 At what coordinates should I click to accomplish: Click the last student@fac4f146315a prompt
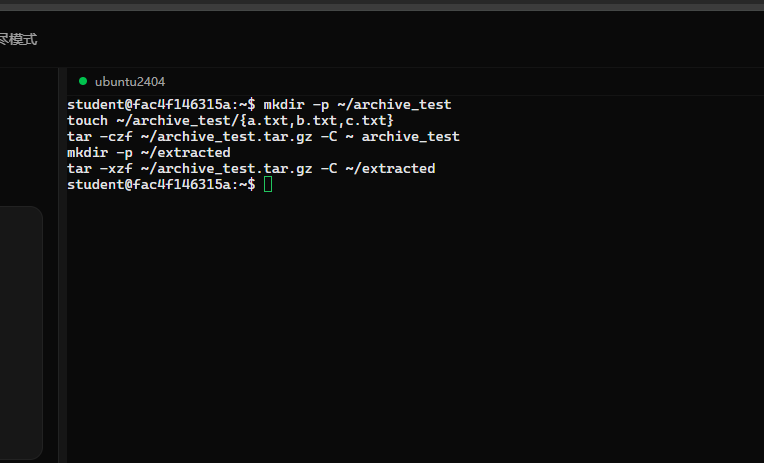pyautogui.click(x=161, y=184)
